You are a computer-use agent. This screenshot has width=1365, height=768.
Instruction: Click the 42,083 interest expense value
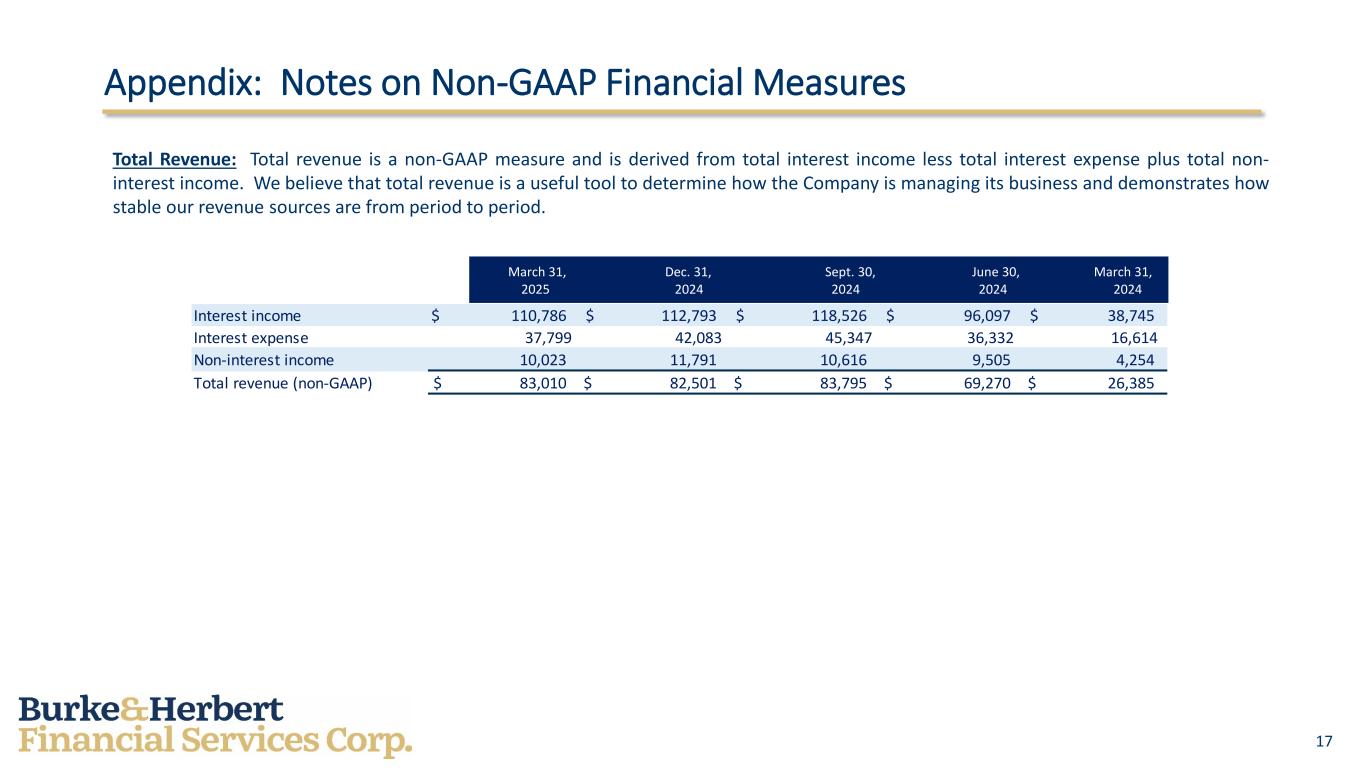(698, 338)
